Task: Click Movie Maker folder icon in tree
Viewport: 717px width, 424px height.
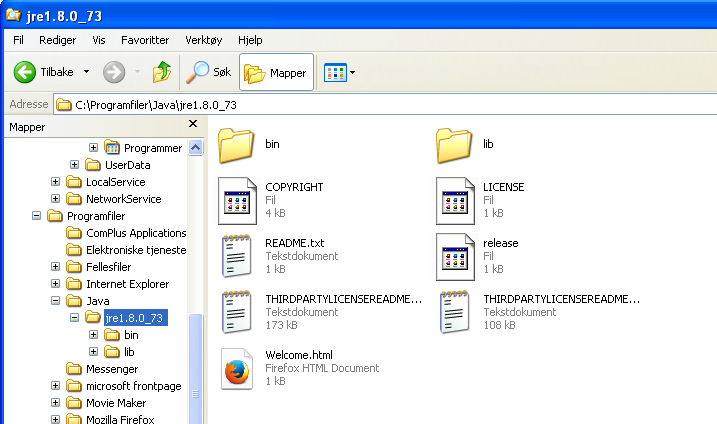Action: click(74, 403)
